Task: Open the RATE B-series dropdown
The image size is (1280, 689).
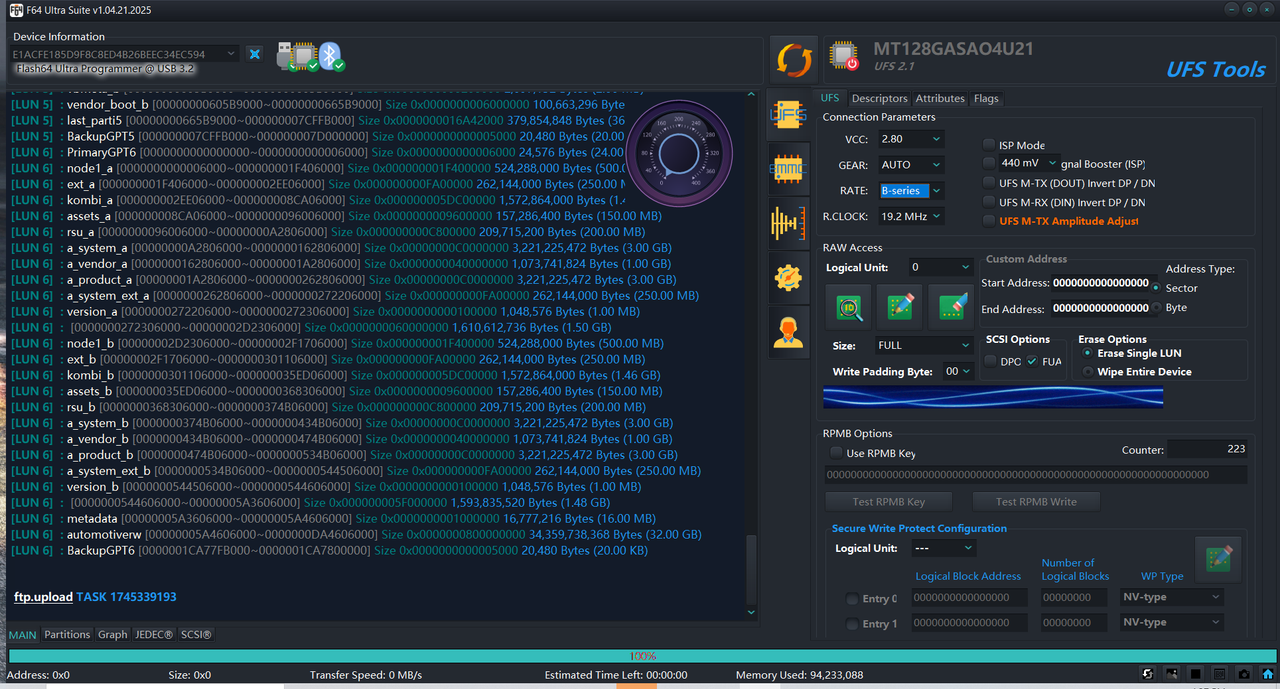Action: tap(910, 191)
